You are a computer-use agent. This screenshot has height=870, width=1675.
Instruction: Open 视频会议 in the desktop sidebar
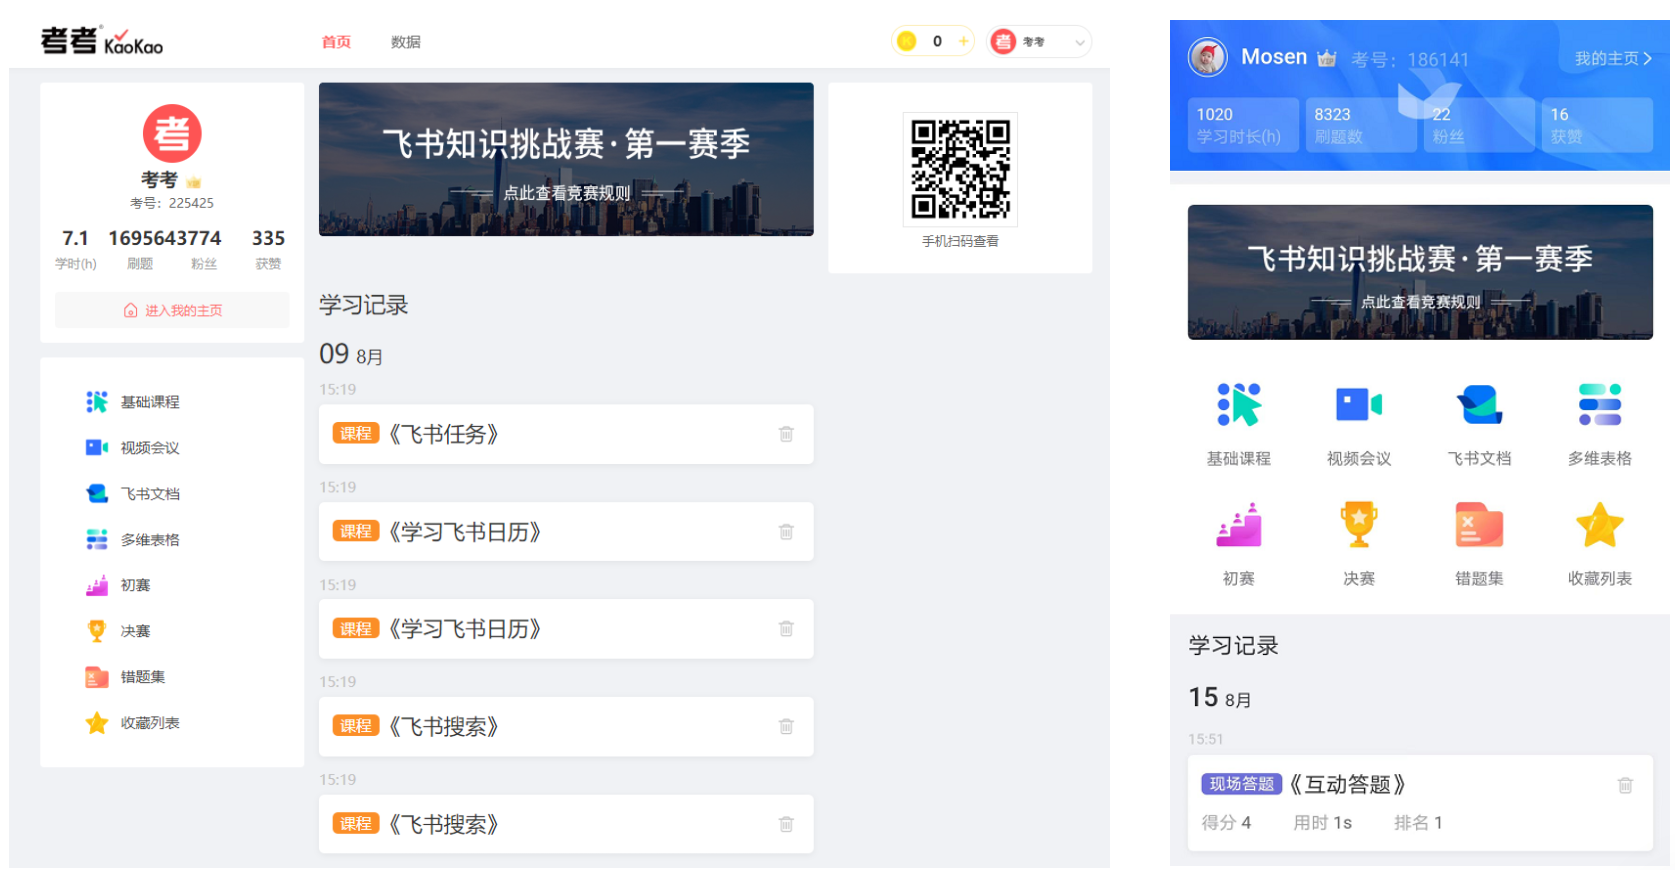coord(133,448)
